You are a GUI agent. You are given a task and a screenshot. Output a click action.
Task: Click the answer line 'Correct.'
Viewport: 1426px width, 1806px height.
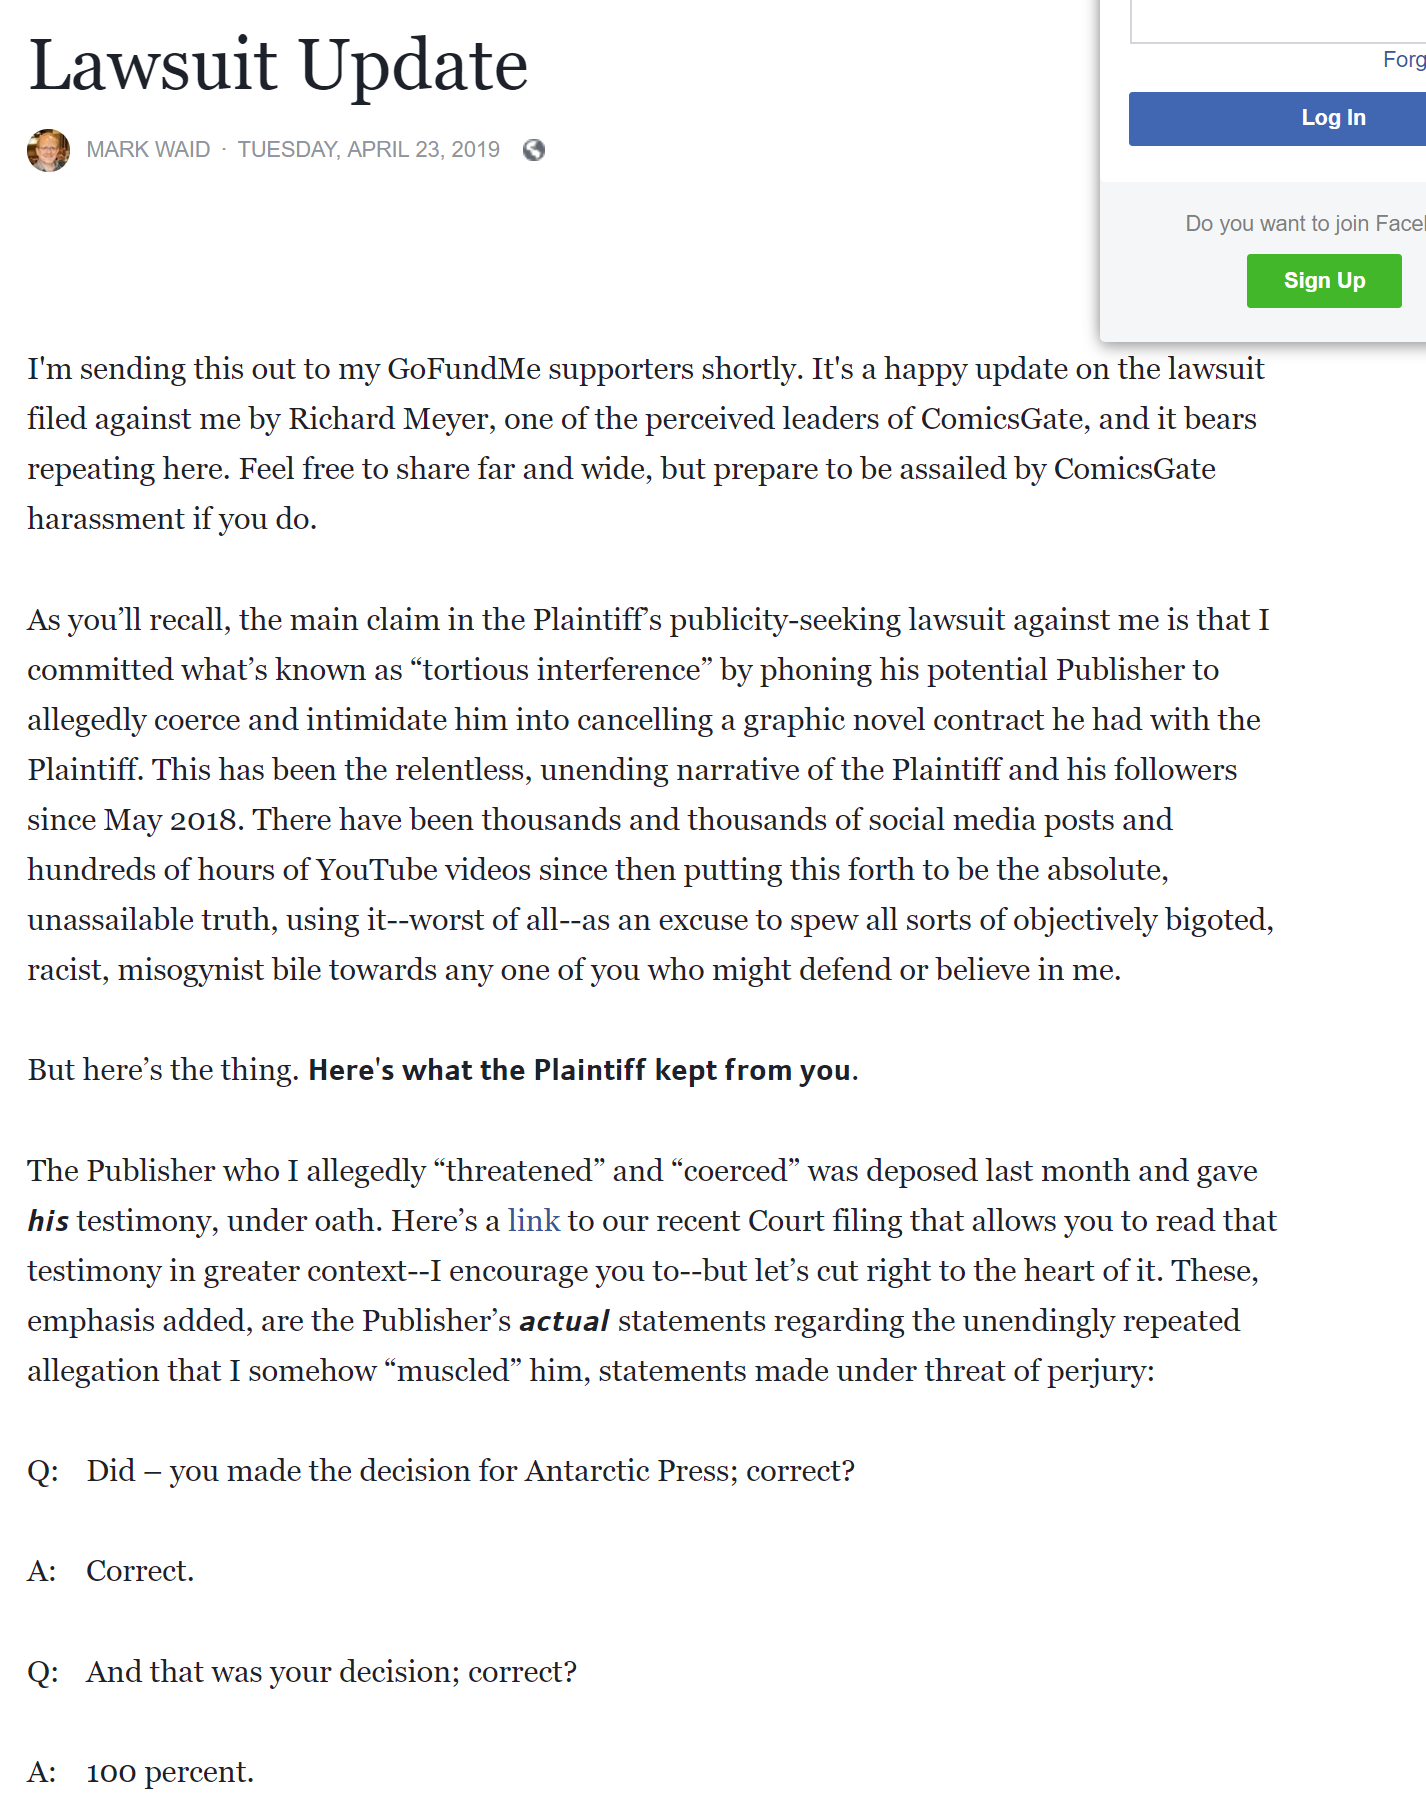(x=111, y=1571)
